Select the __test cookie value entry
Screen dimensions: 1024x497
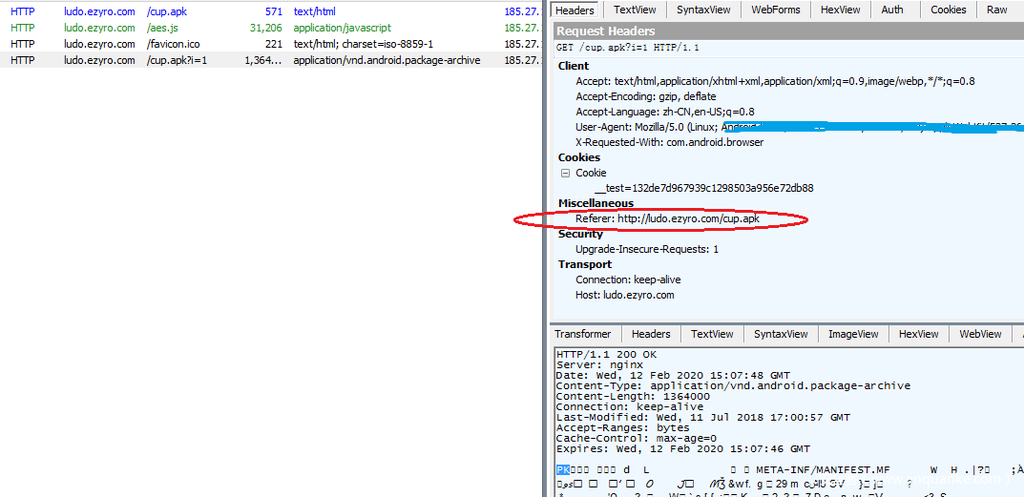703,188
